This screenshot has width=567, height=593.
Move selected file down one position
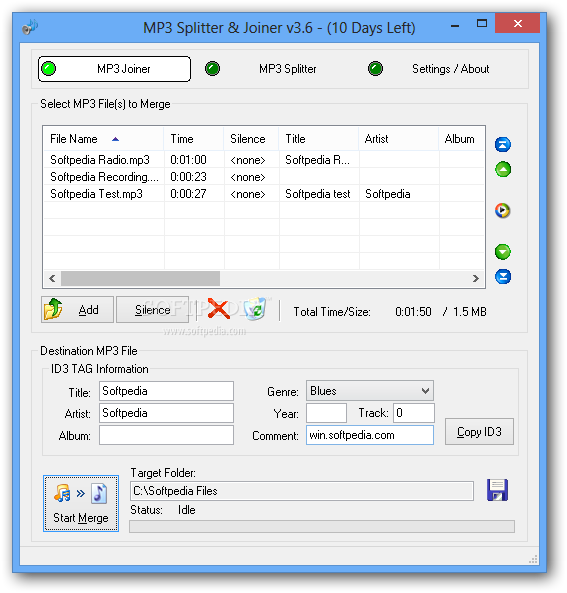503,252
